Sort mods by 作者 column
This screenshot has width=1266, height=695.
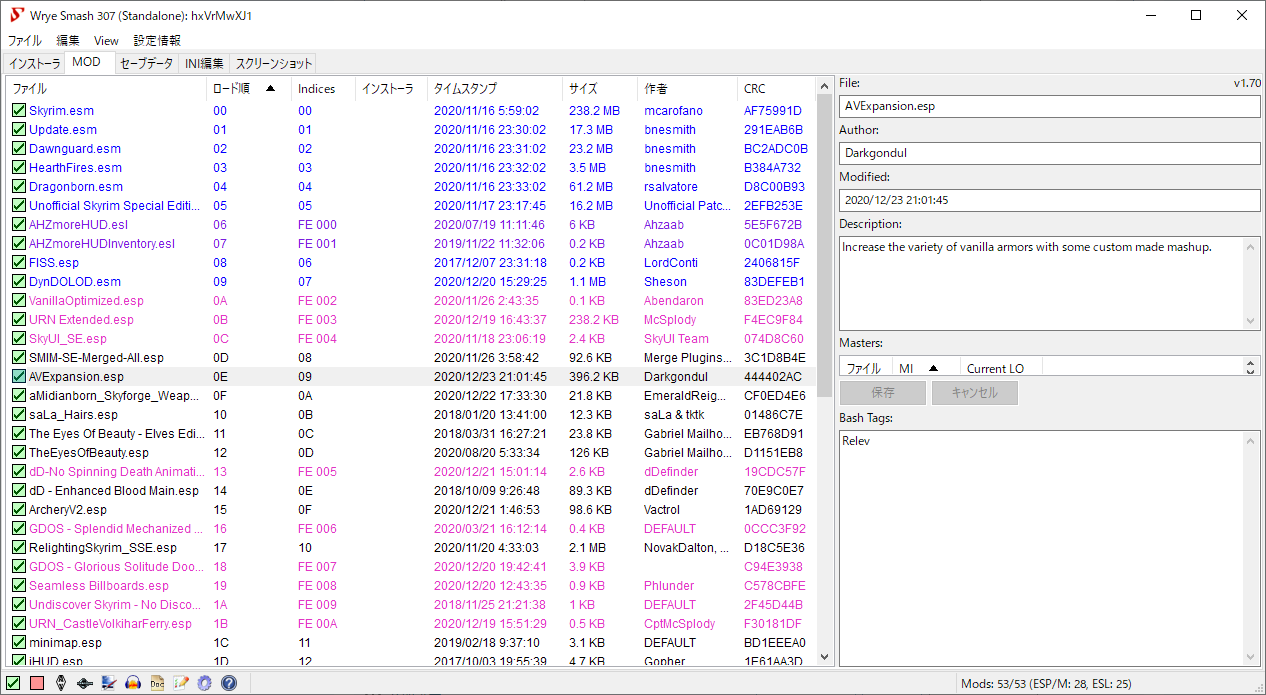687,89
